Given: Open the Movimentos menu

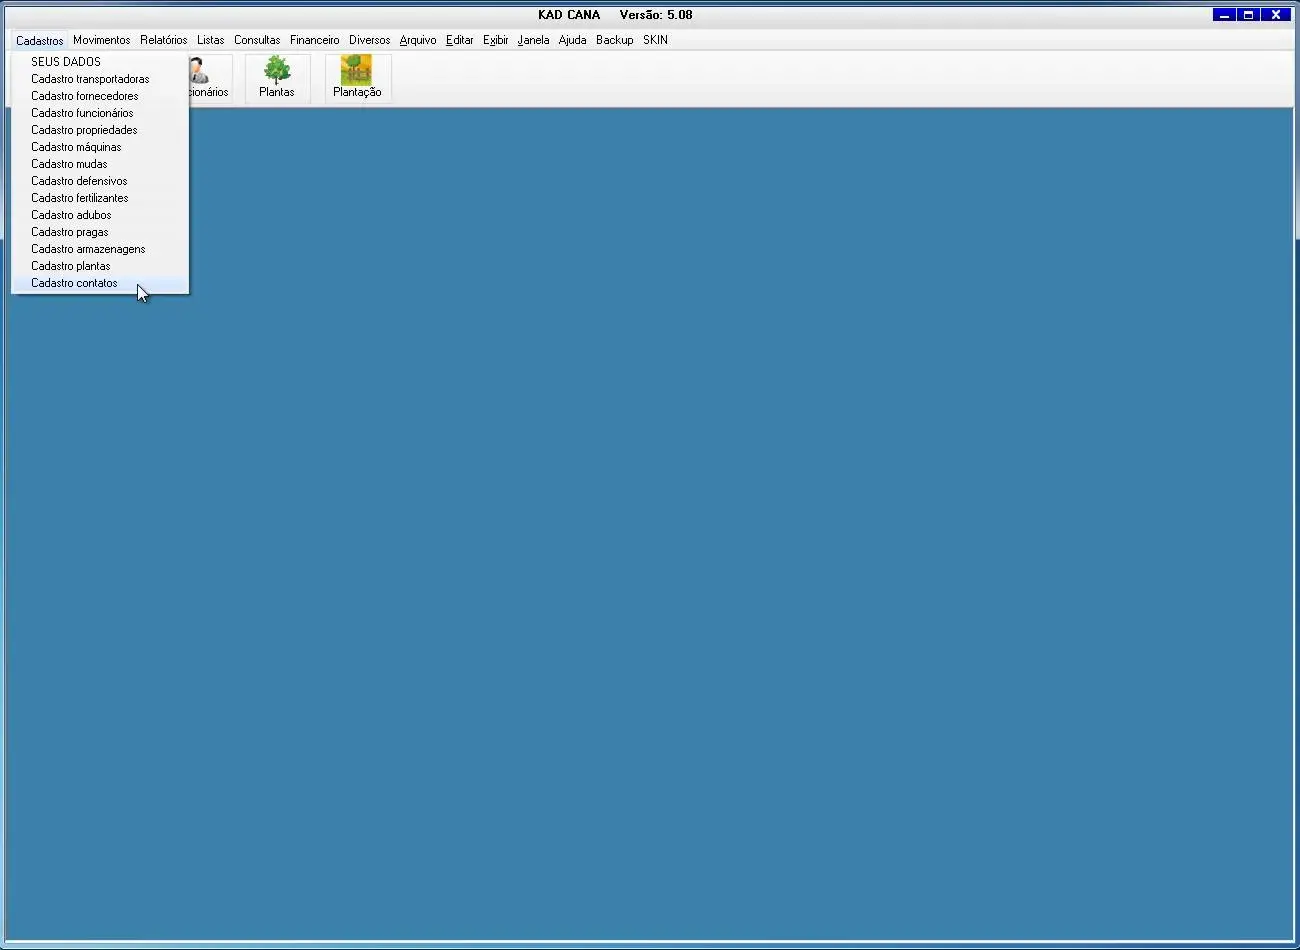Looking at the screenshot, I should [x=102, y=40].
